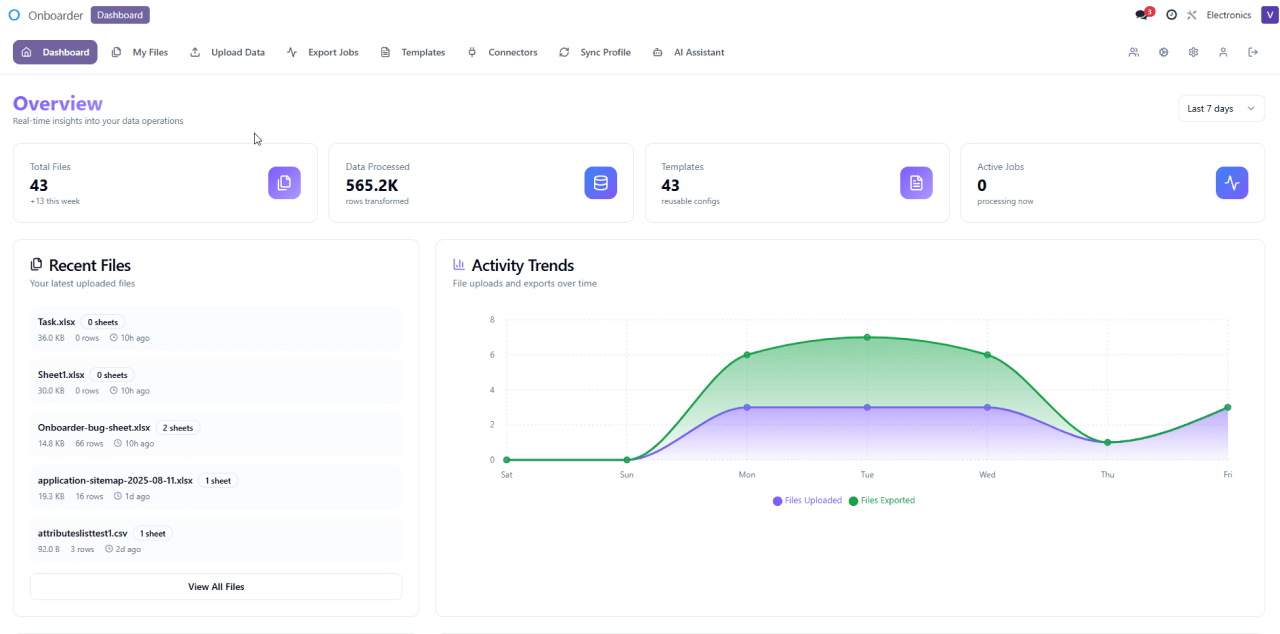Open the chat messages icon with badge
This screenshot has height=634, width=1280.
coord(1142,15)
